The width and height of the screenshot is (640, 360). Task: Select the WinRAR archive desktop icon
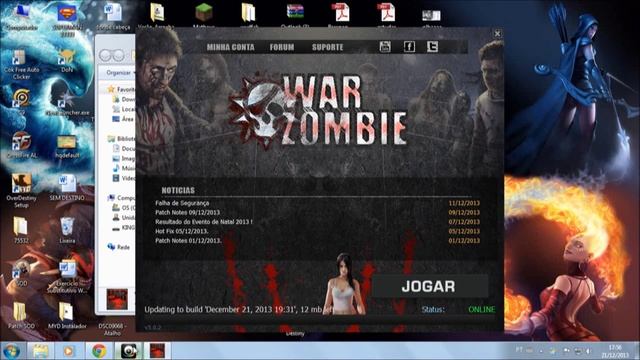295,14
